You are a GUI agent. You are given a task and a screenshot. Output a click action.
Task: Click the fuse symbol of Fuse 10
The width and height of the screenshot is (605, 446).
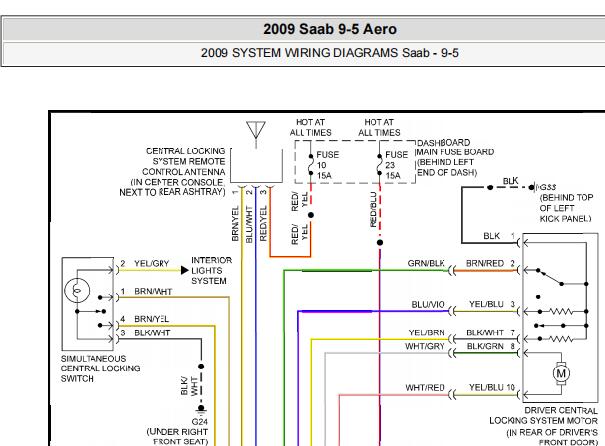pyautogui.click(x=311, y=165)
